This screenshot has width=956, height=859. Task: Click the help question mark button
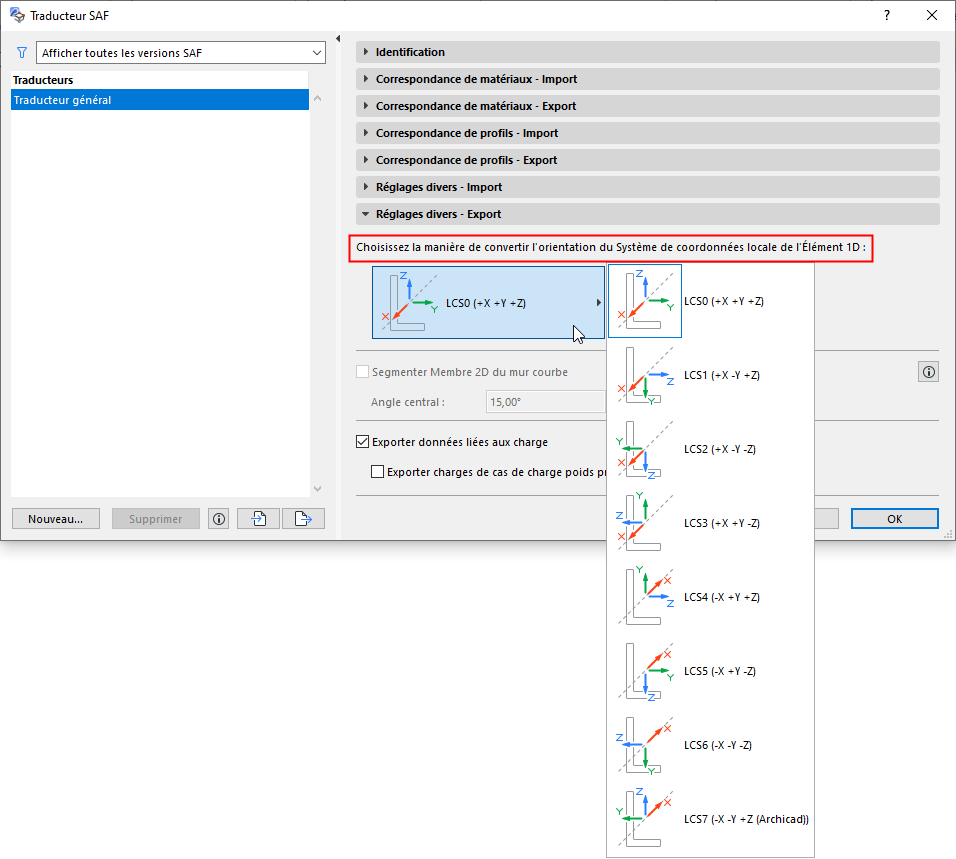coord(886,15)
